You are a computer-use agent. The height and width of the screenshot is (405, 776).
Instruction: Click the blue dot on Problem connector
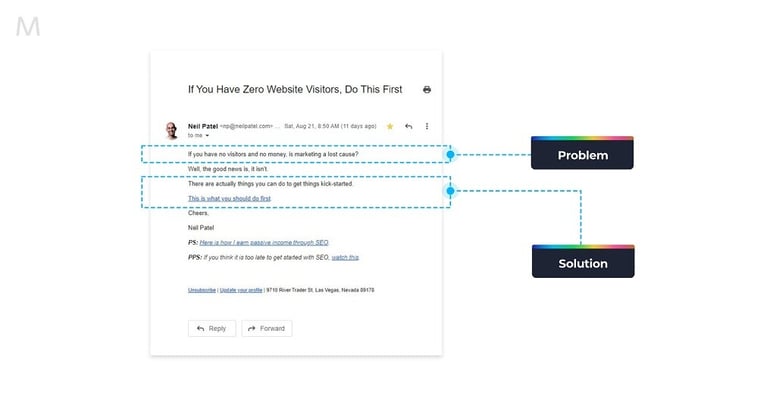(x=450, y=155)
